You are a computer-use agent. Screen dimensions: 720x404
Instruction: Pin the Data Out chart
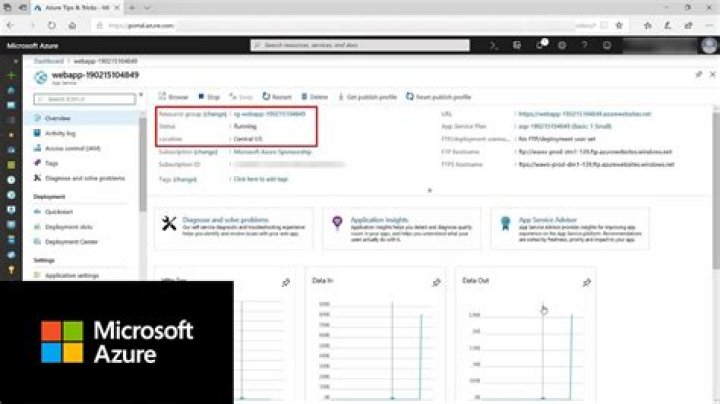[586, 283]
